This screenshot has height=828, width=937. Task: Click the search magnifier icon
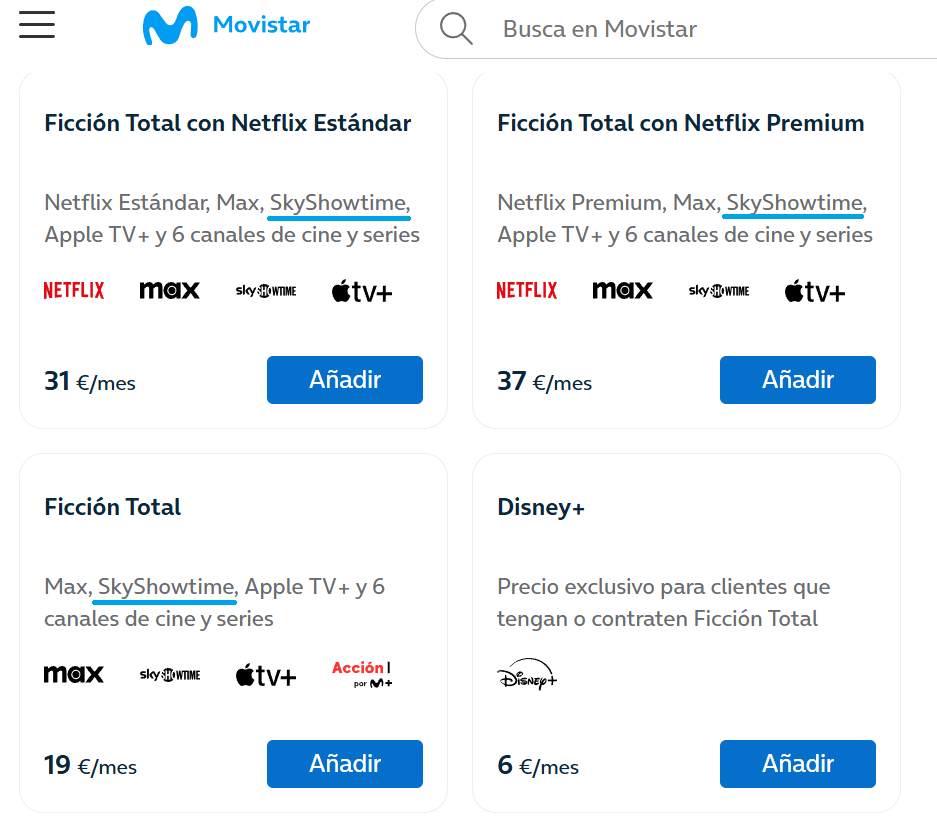(456, 29)
